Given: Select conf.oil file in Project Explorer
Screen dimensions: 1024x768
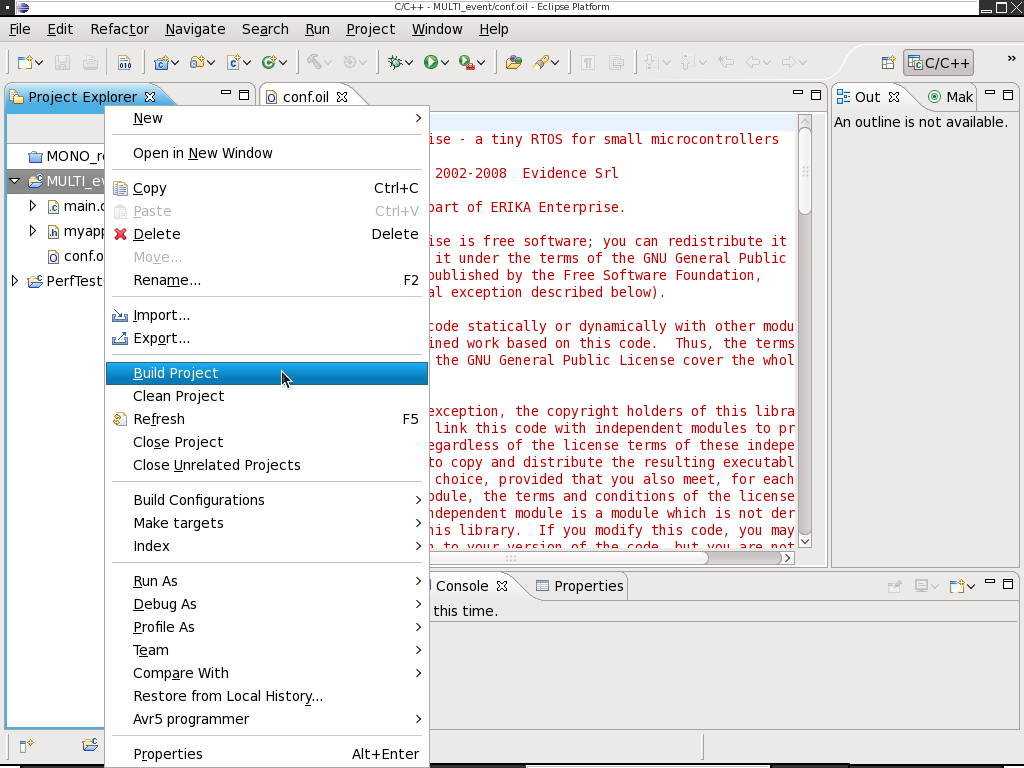Looking at the screenshot, I should (x=75, y=256).
